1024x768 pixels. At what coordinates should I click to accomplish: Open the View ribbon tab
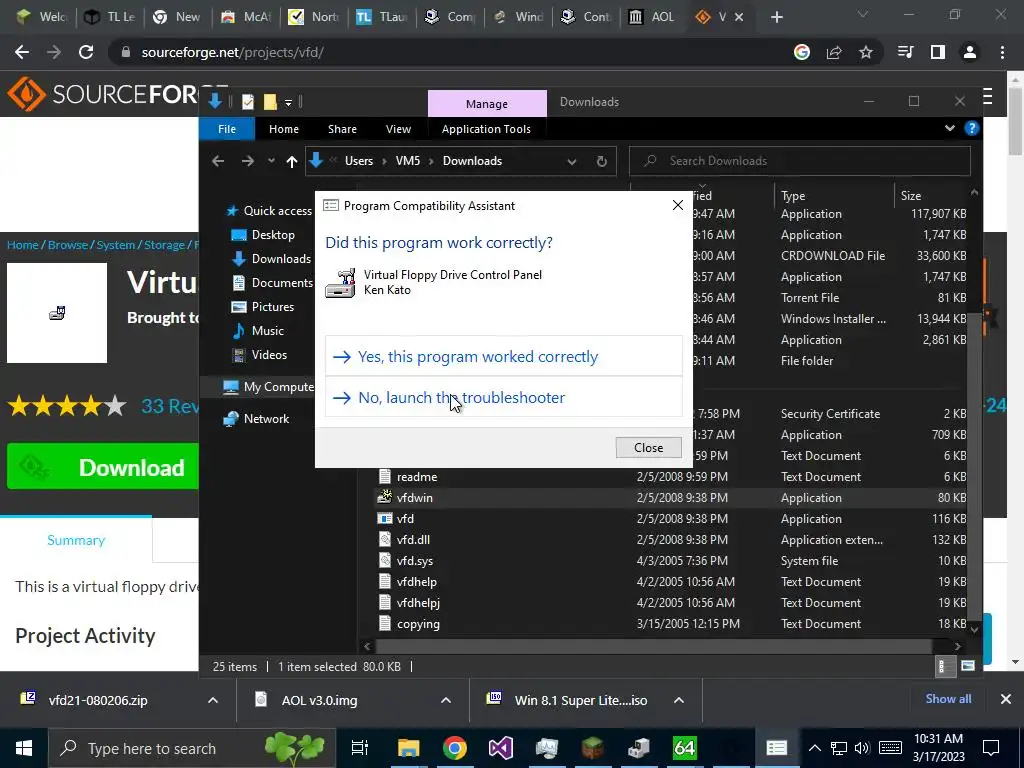click(398, 129)
